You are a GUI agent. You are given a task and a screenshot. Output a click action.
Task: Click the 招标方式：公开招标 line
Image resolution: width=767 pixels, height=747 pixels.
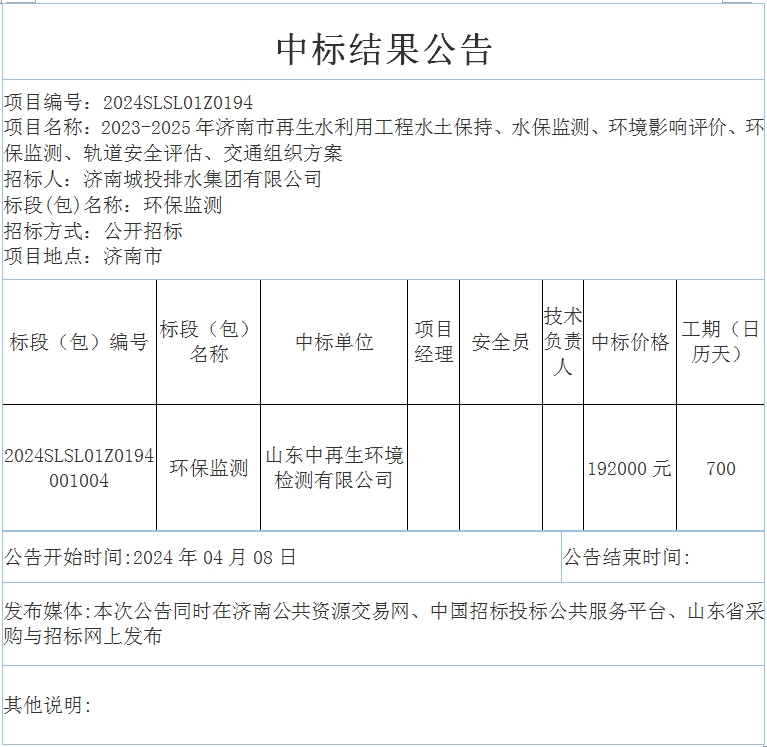coord(93,231)
